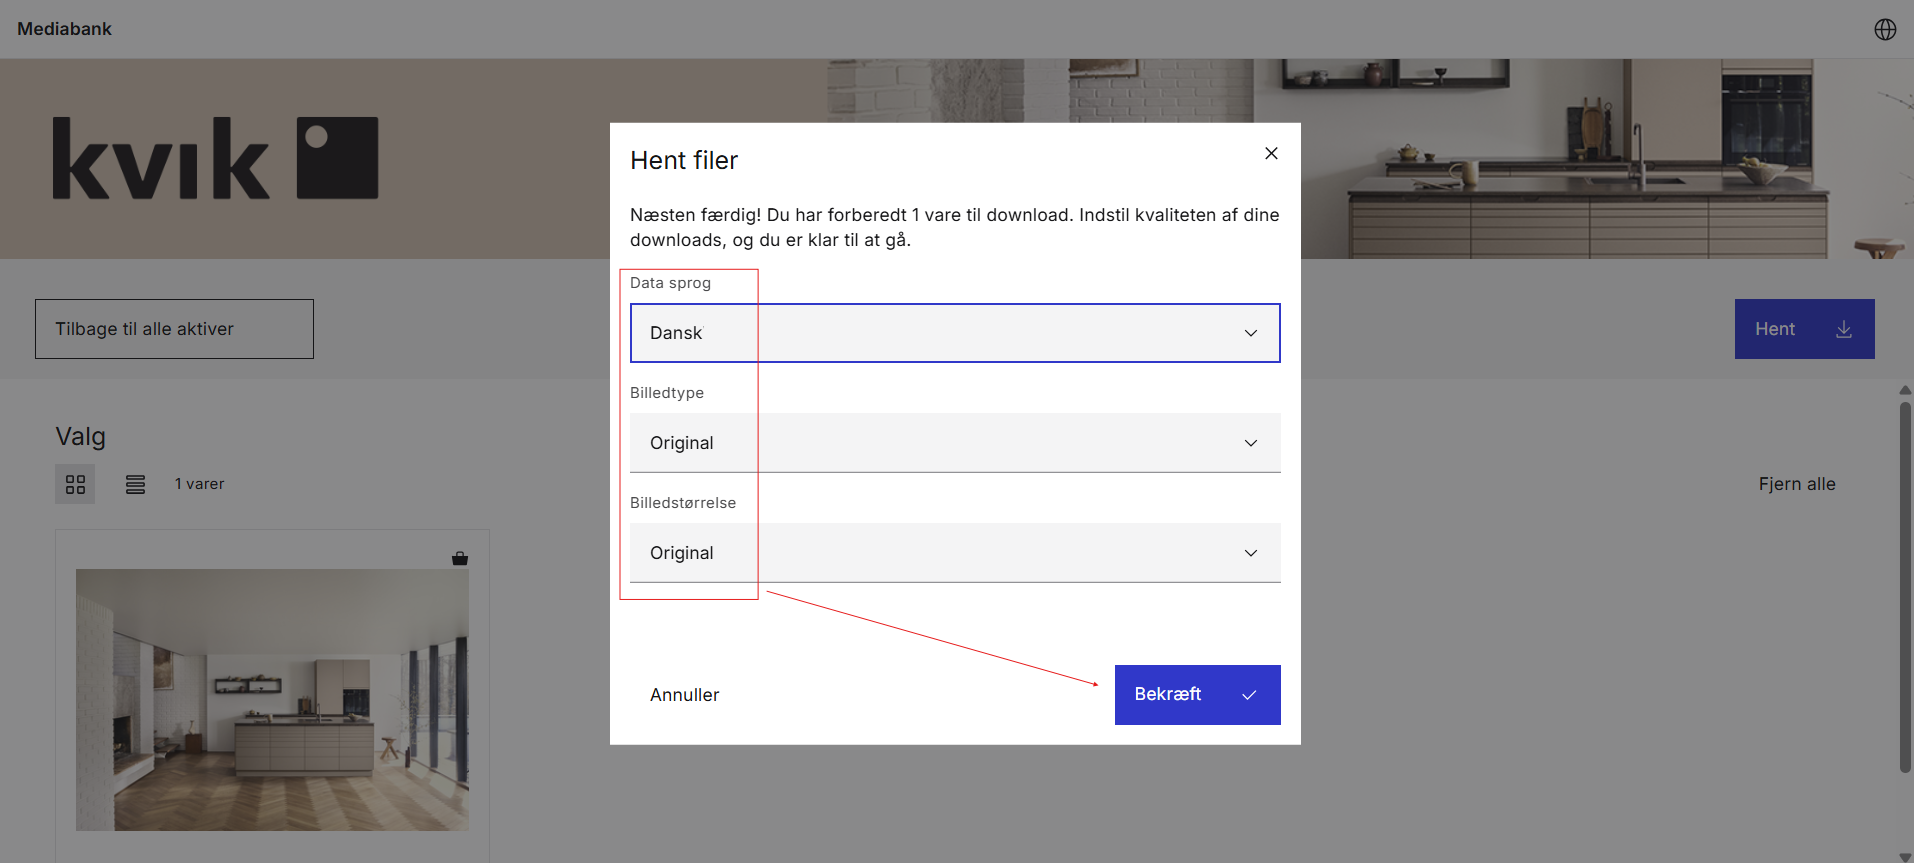1914x863 pixels.
Task: Click the download arrow on Hent button
Action: (1843, 329)
